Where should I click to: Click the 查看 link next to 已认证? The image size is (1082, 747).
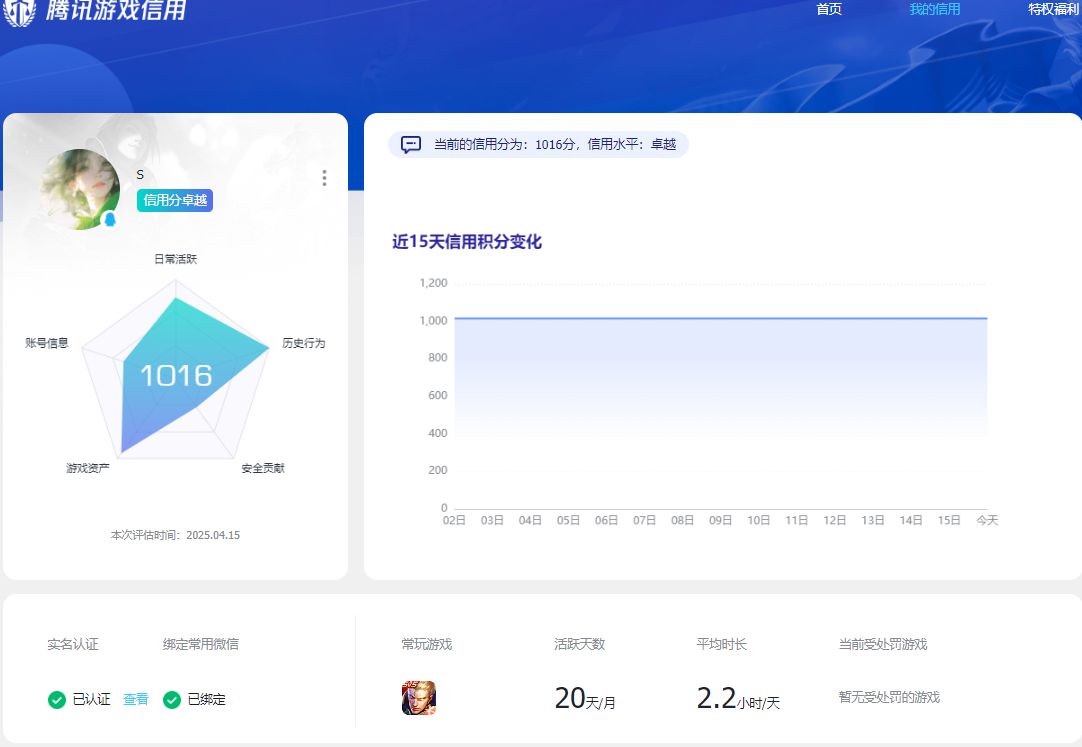tap(136, 699)
